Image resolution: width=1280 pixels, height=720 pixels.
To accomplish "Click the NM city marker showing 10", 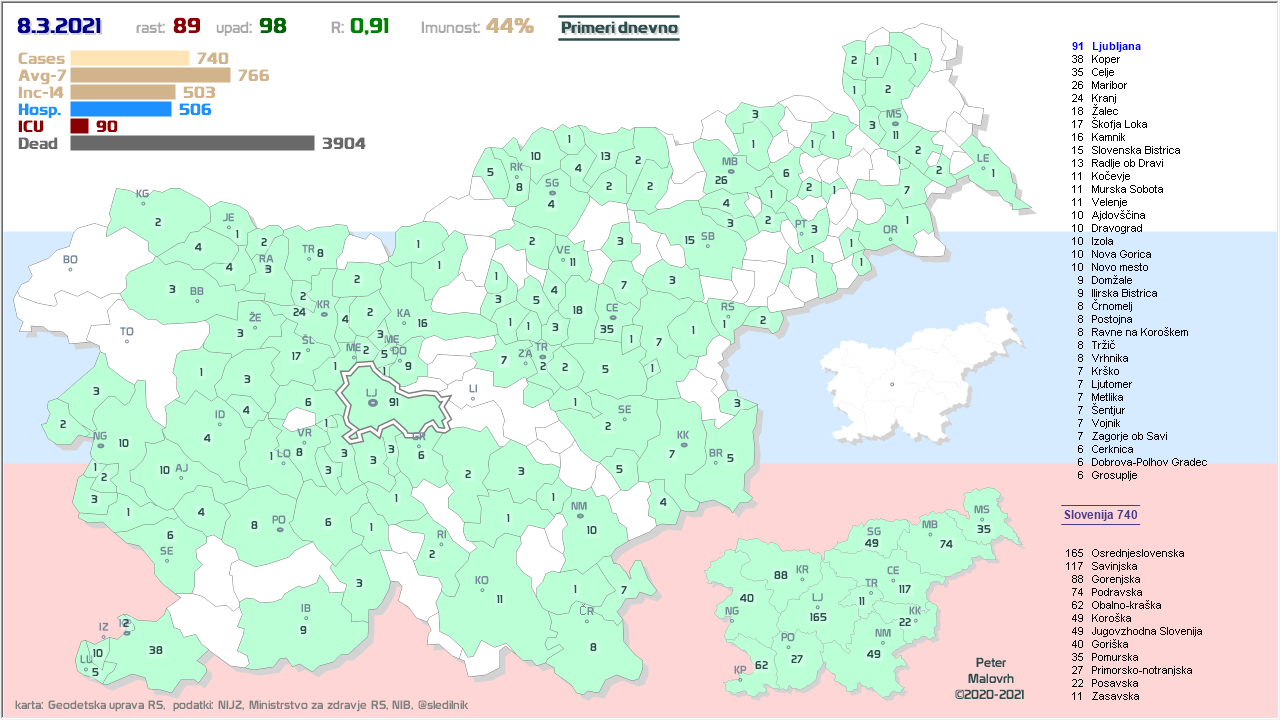I will [579, 516].
